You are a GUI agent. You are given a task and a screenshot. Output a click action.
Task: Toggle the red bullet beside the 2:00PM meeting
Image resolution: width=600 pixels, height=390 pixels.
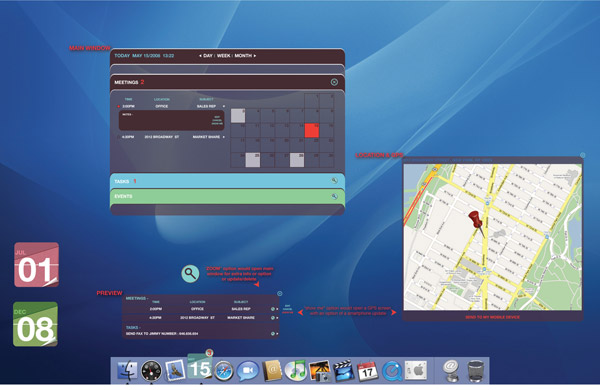(x=119, y=106)
